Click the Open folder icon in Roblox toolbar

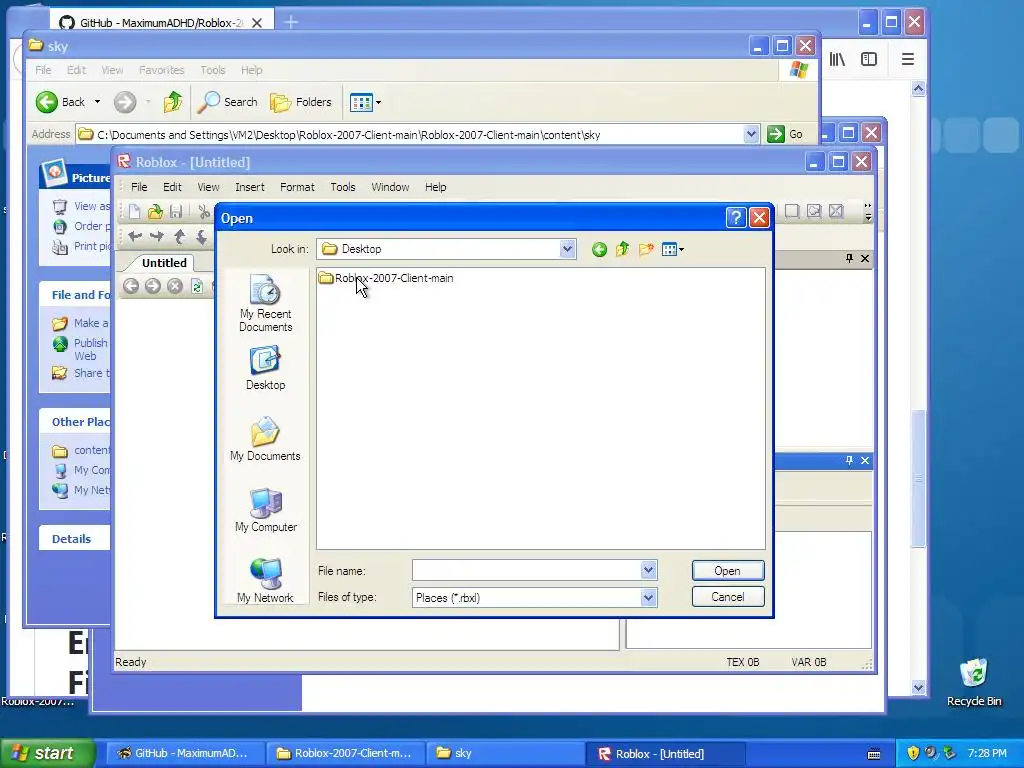(155, 212)
